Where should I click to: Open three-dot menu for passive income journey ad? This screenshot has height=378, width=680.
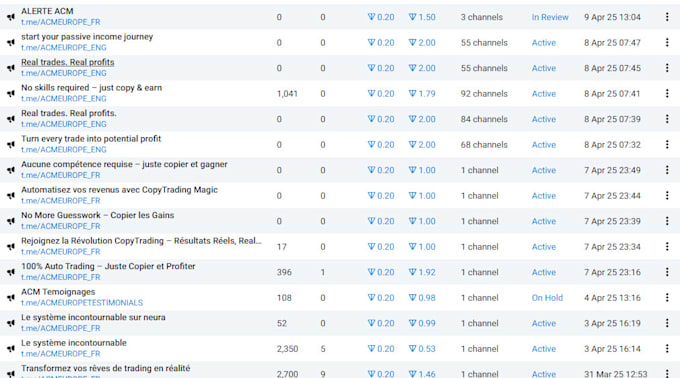[667, 42]
